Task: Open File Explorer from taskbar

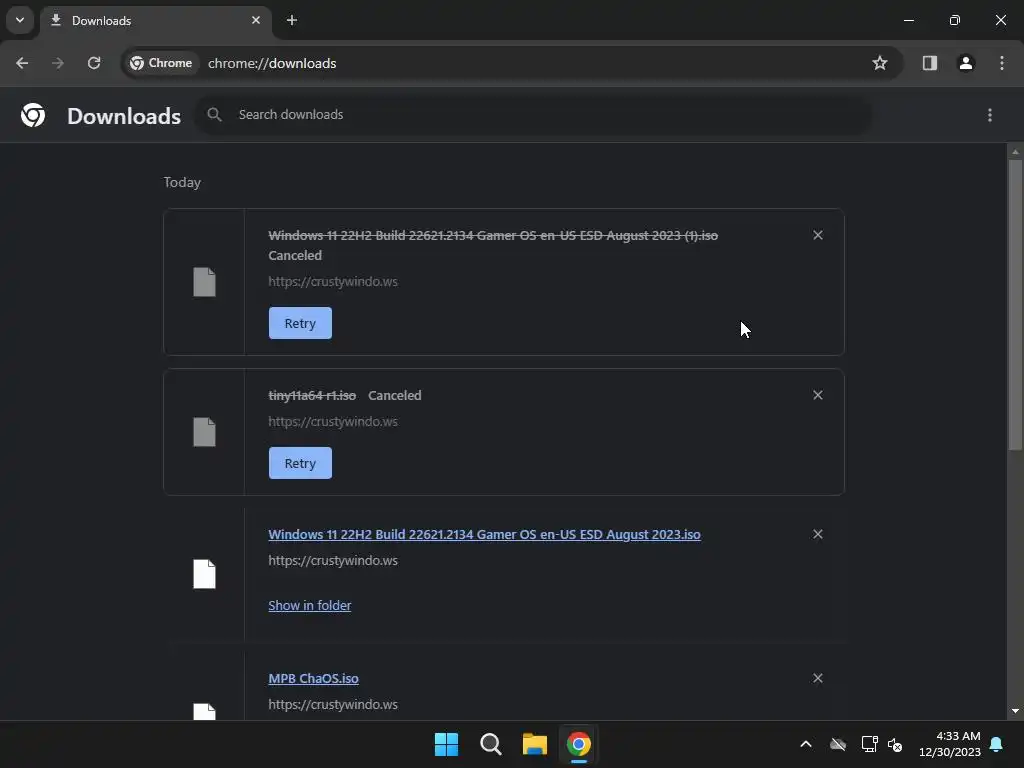Action: 535,744
